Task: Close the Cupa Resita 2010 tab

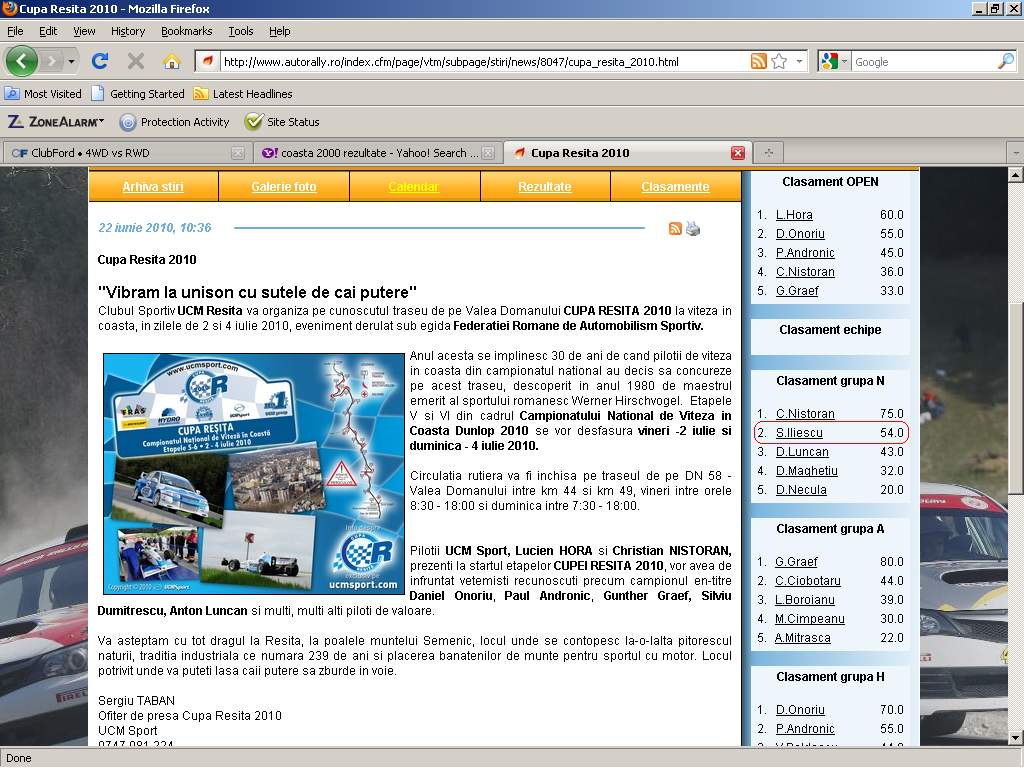Action: [x=738, y=153]
